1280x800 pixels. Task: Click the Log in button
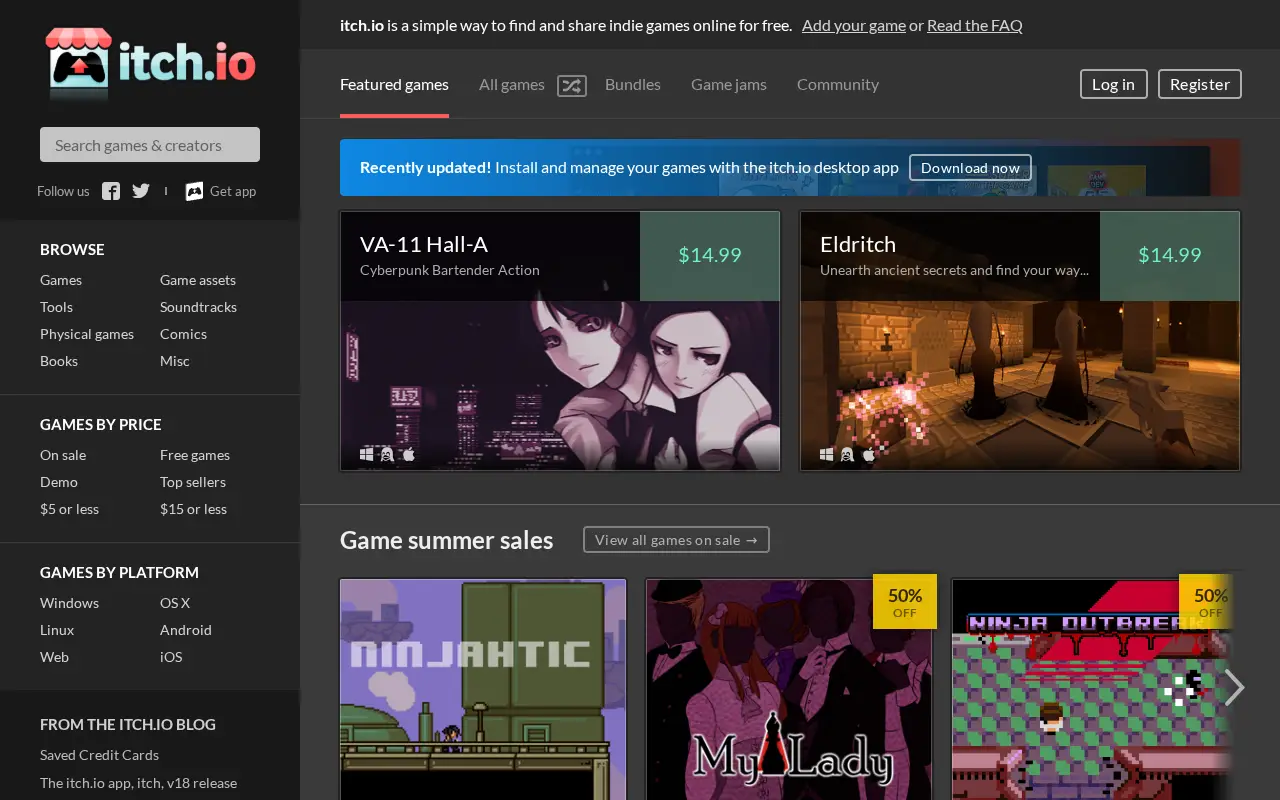pos(1113,84)
